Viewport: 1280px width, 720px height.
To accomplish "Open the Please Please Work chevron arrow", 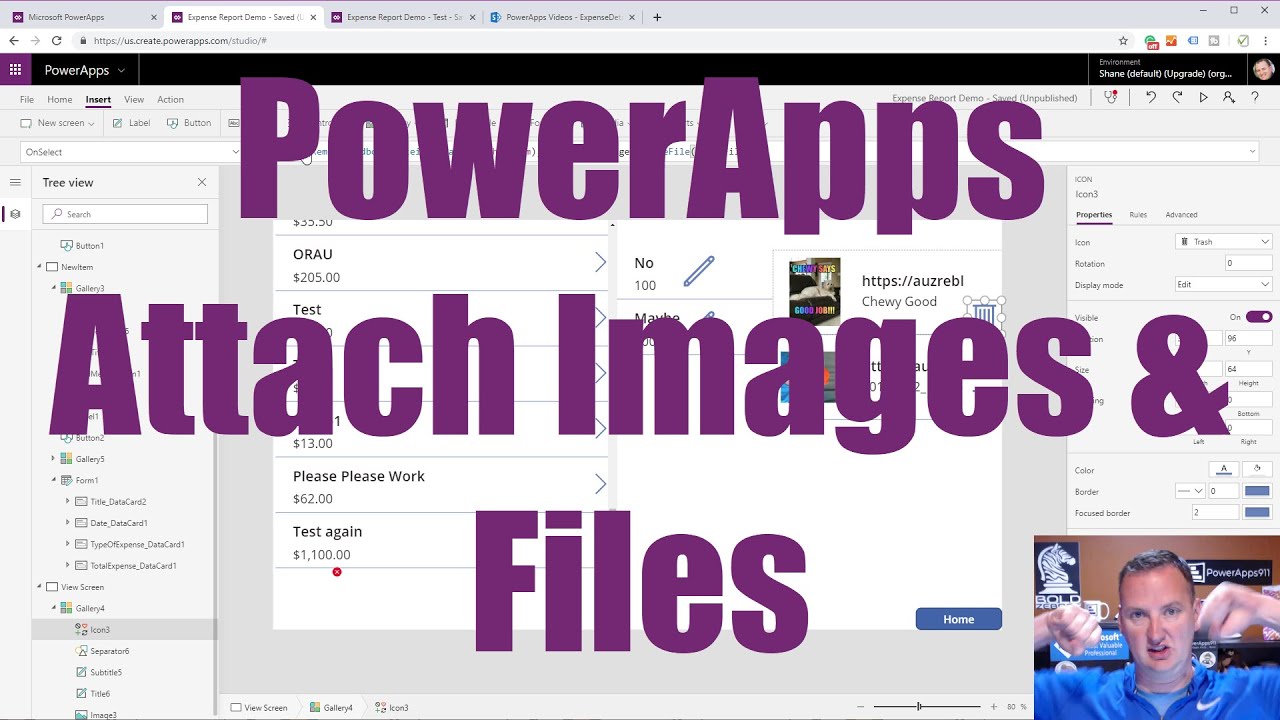I will [600, 484].
